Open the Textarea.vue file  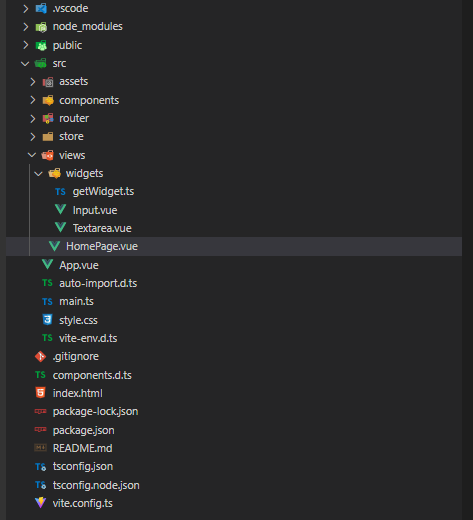102,228
